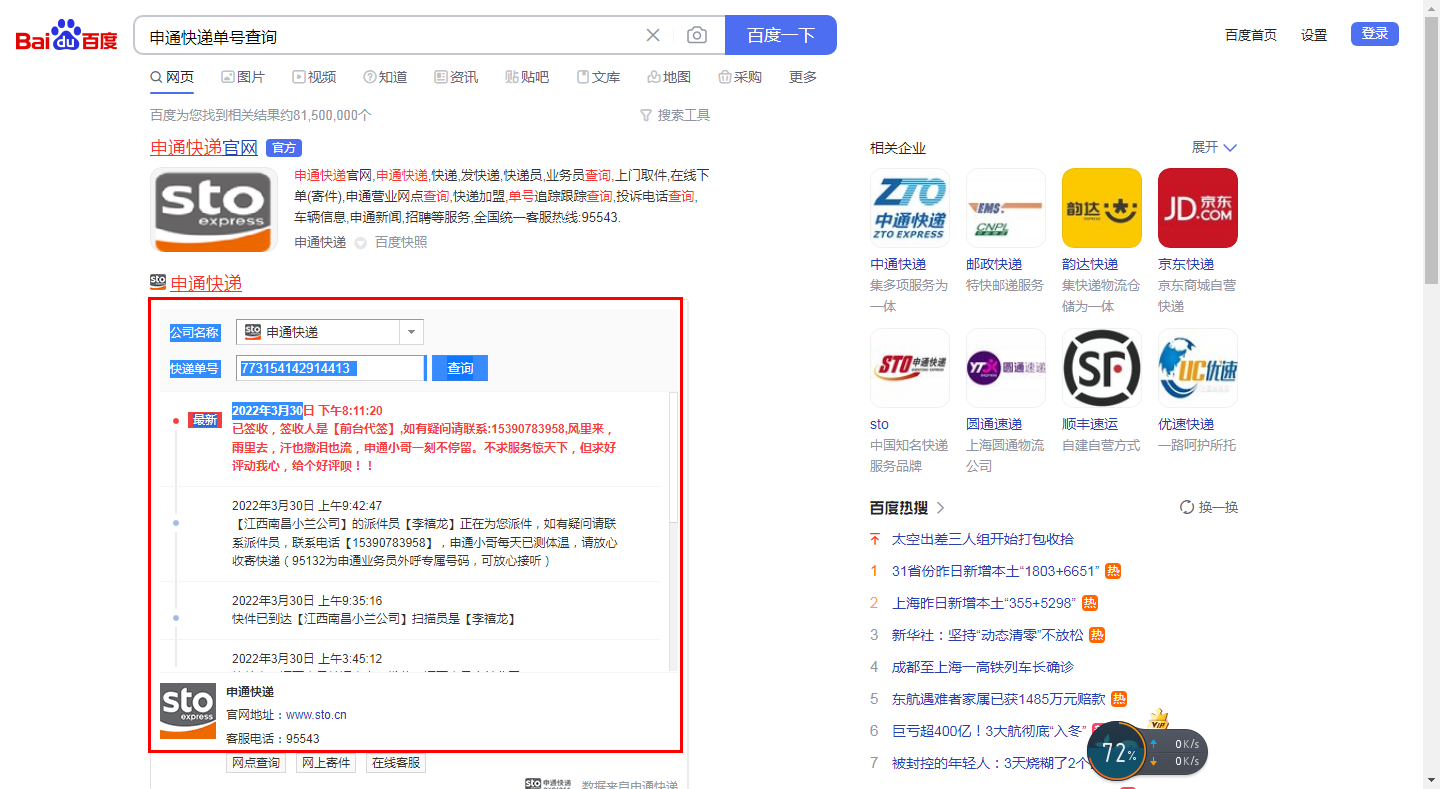The width and height of the screenshot is (1440, 789).
Task: Open the 顺丰速运 SF logo
Action: point(1102,368)
